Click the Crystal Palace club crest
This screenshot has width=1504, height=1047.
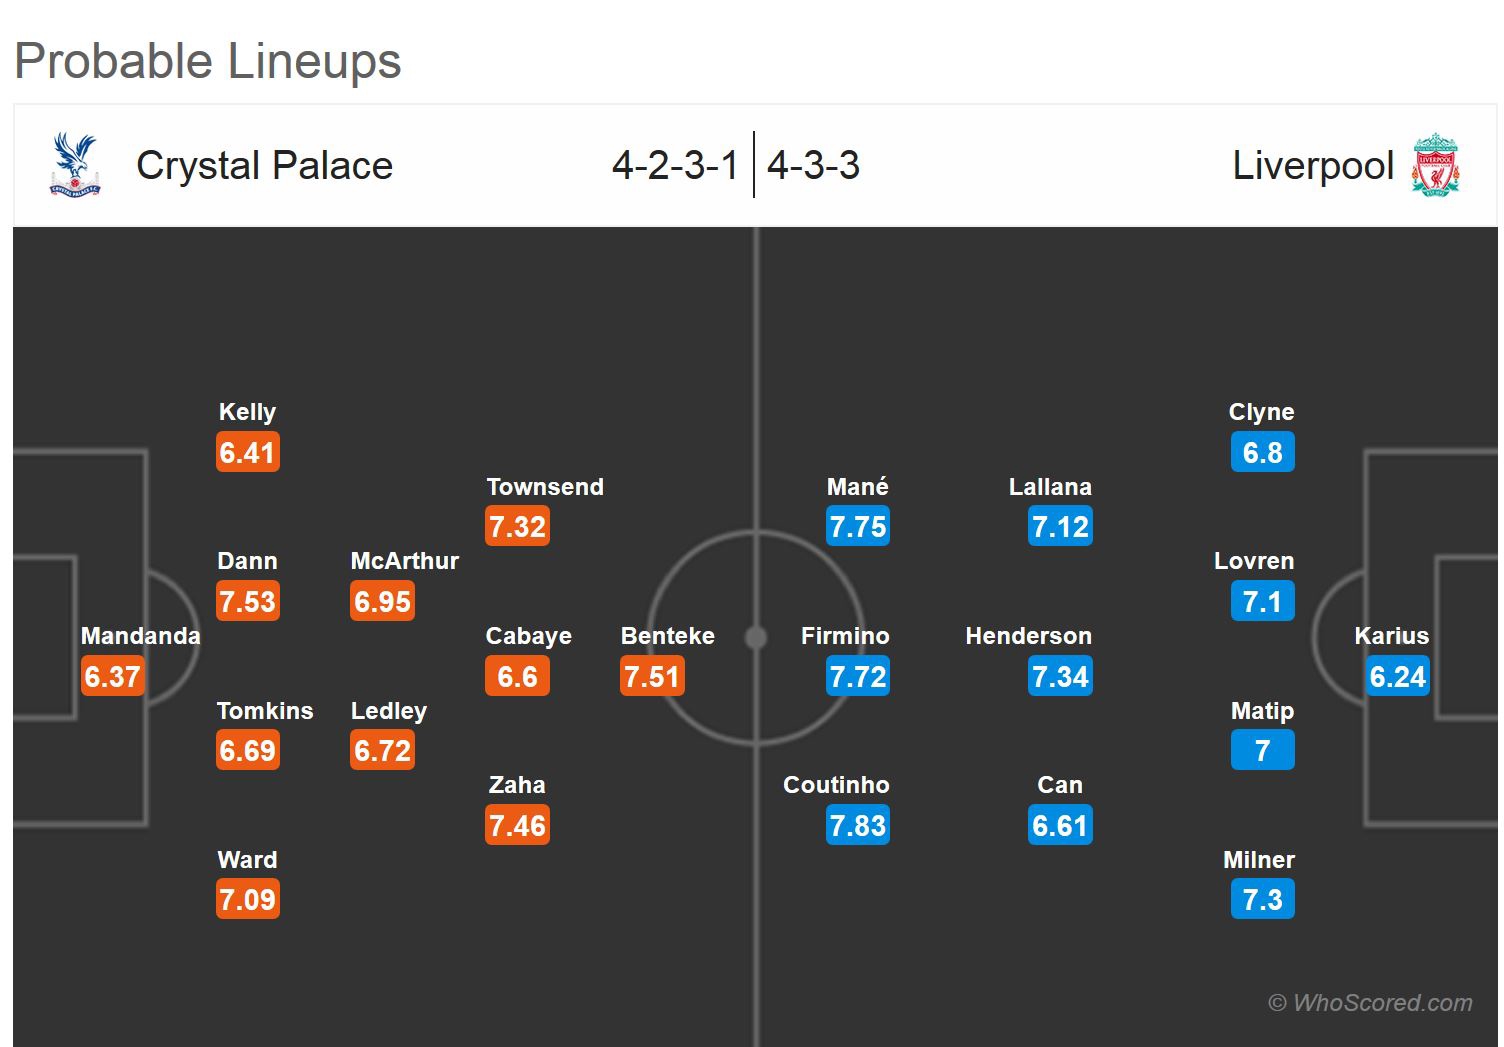click(x=75, y=165)
